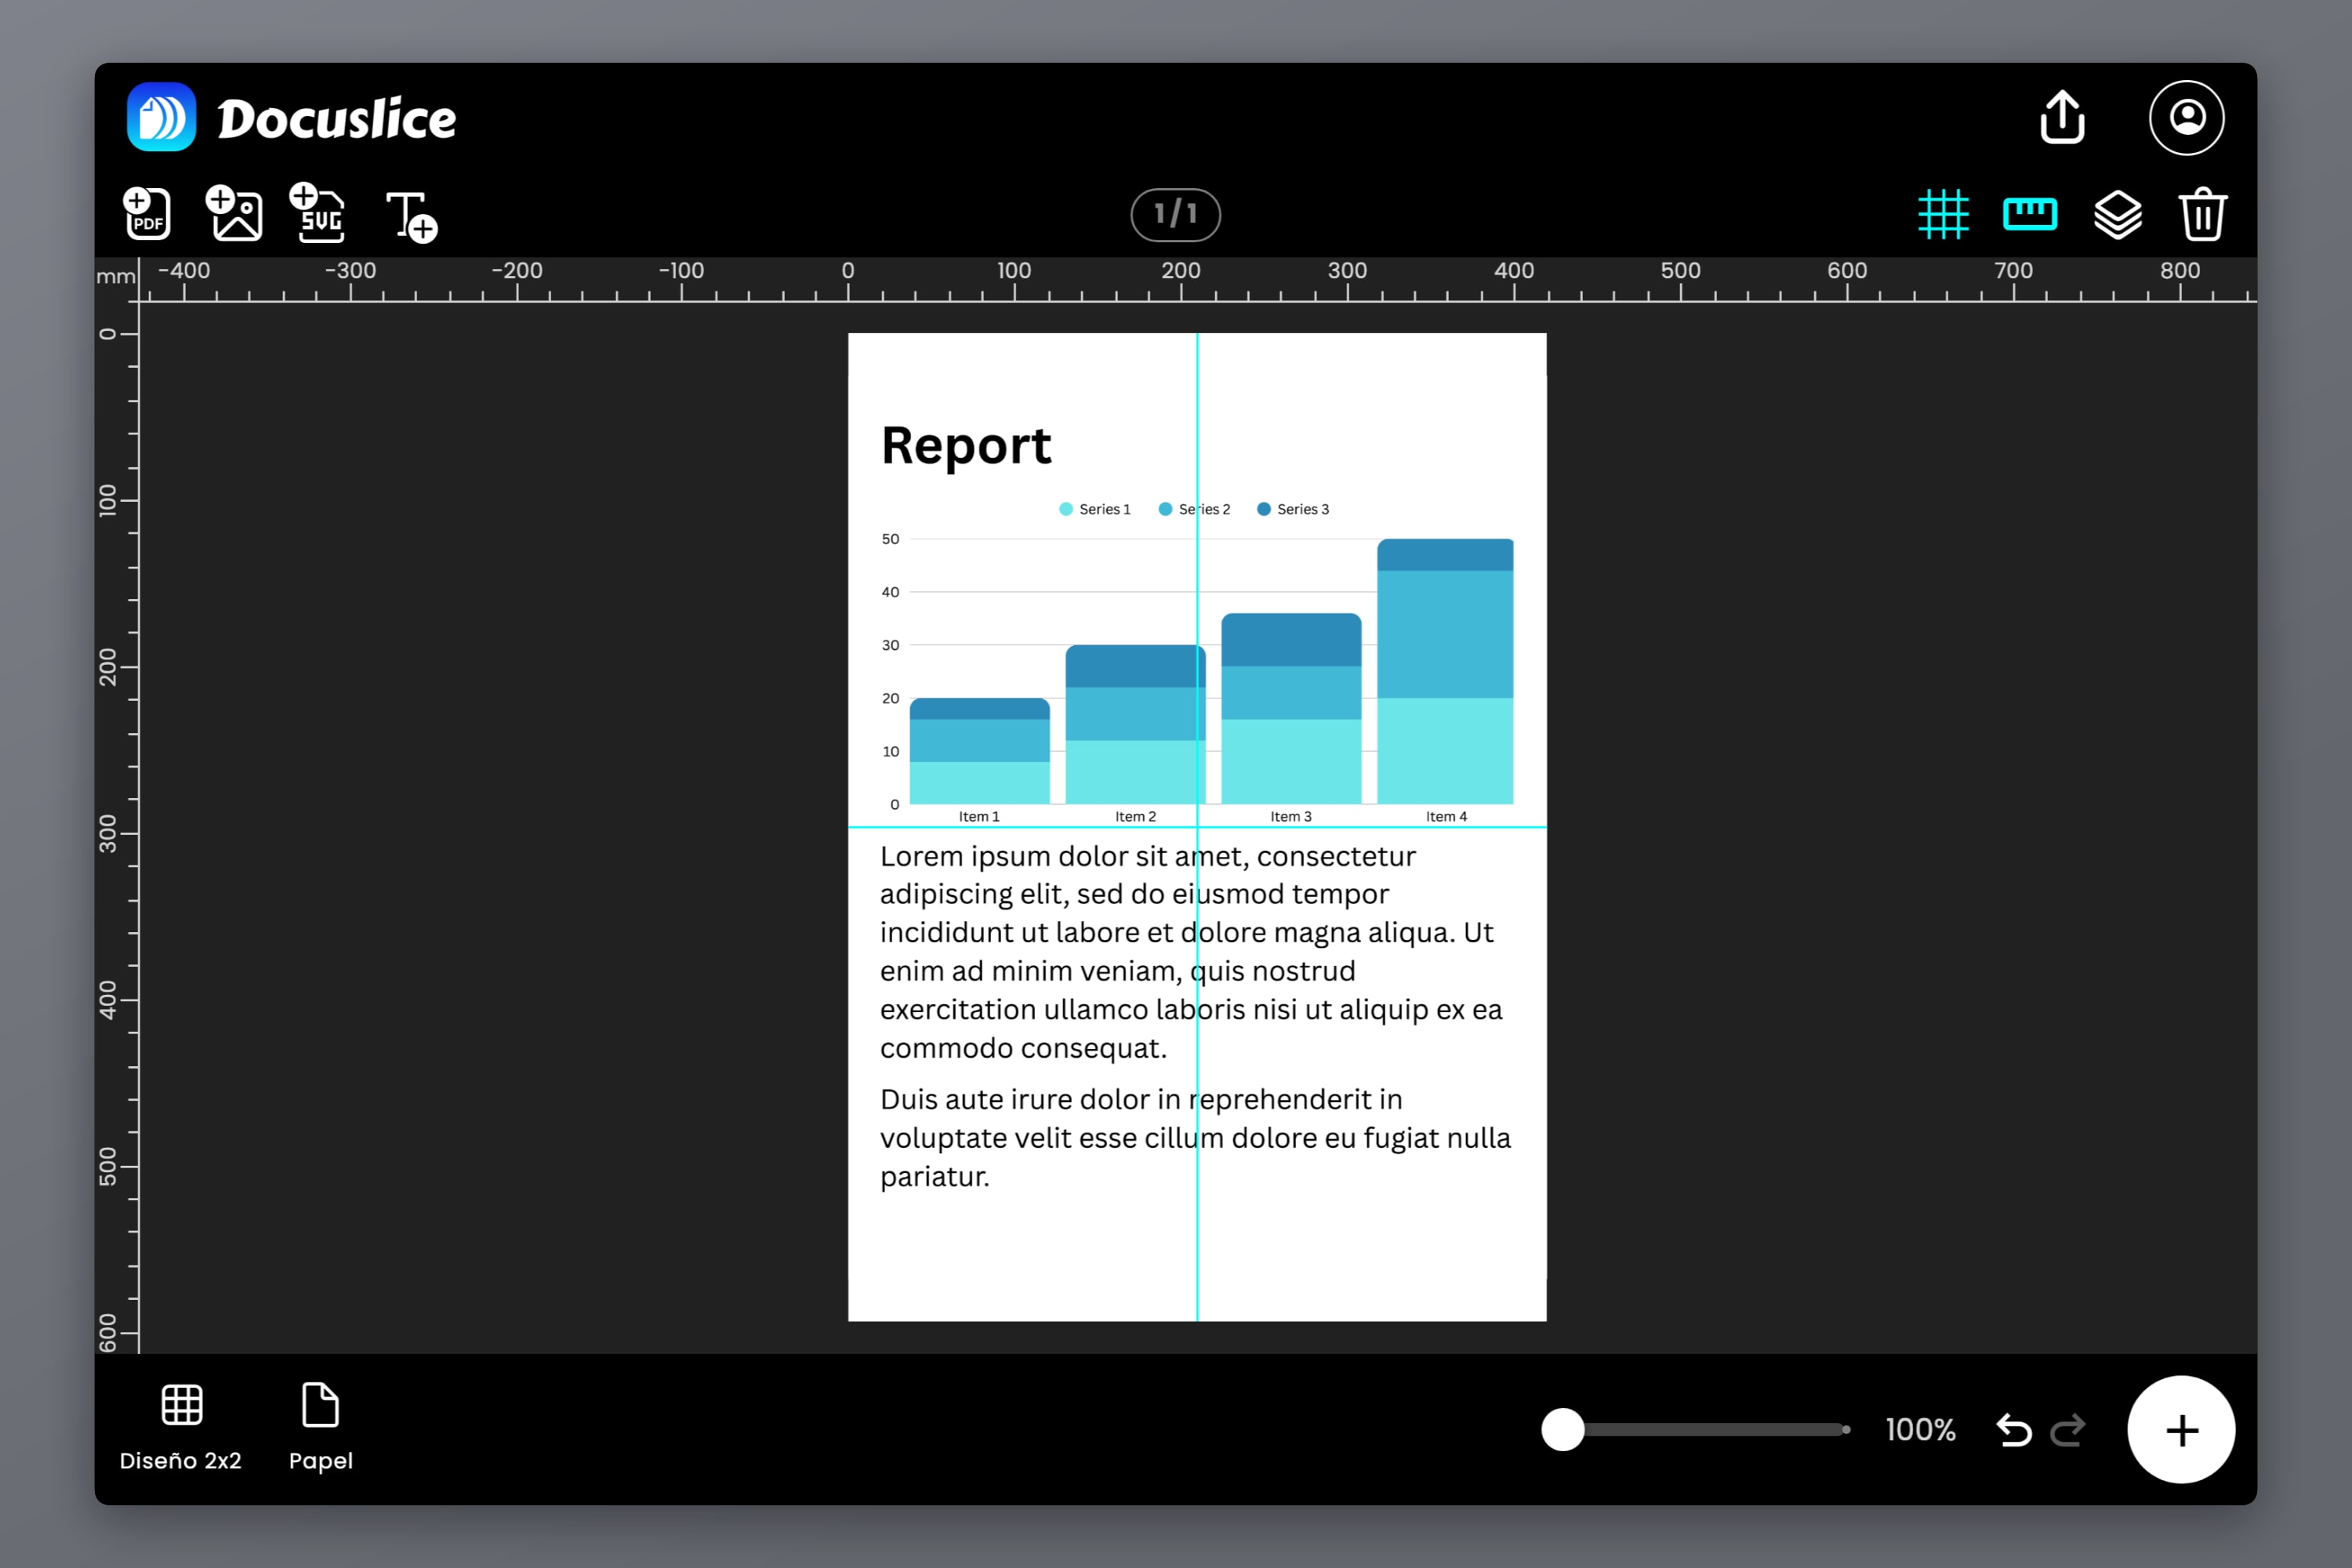
Task: Toggle the ruler display icon
Action: tap(2030, 214)
